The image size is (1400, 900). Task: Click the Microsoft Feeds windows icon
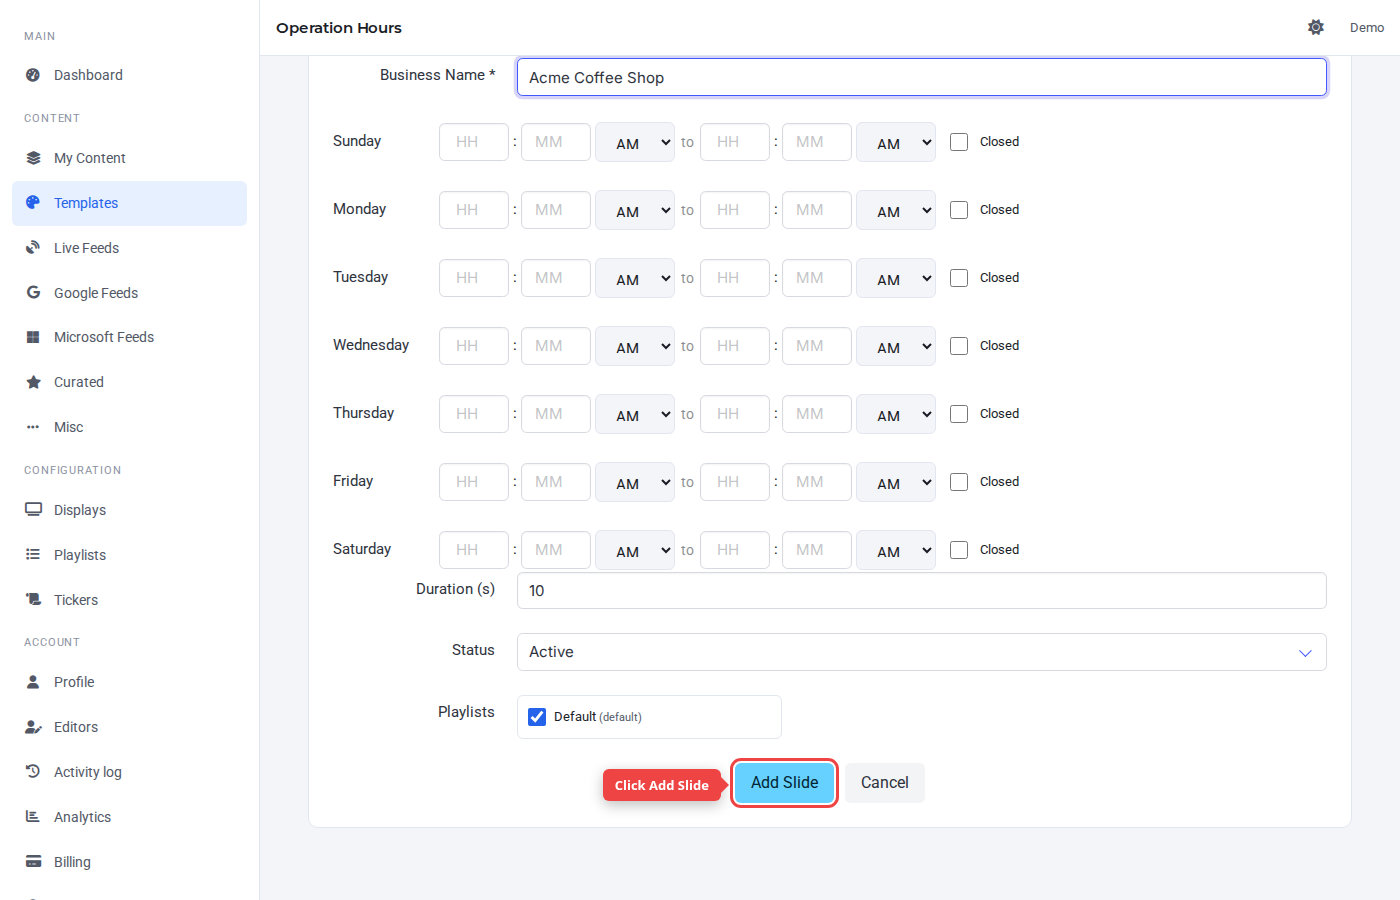coord(33,337)
